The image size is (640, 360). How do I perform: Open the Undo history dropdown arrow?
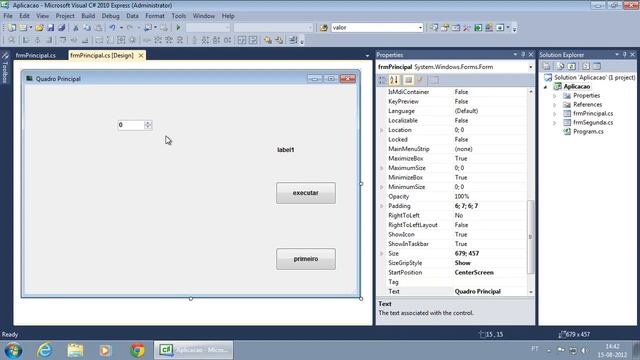click(121, 28)
